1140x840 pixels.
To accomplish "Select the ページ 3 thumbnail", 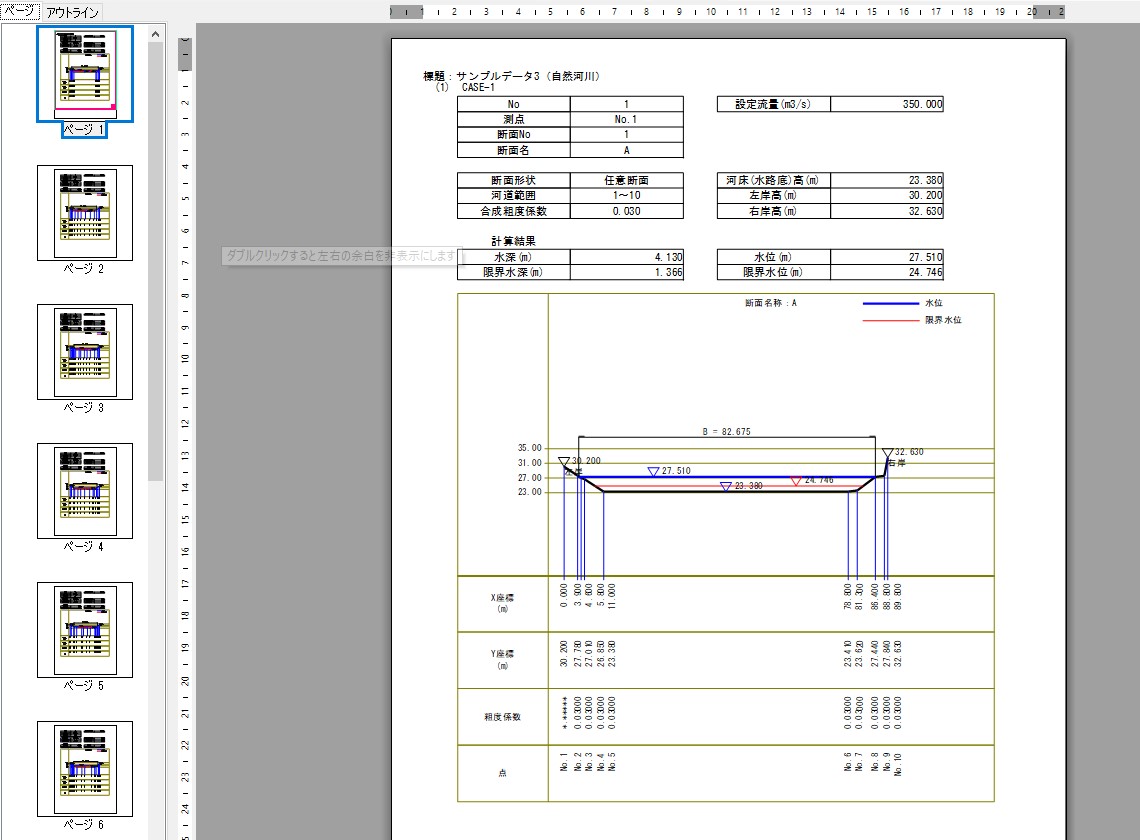I will (85, 352).
